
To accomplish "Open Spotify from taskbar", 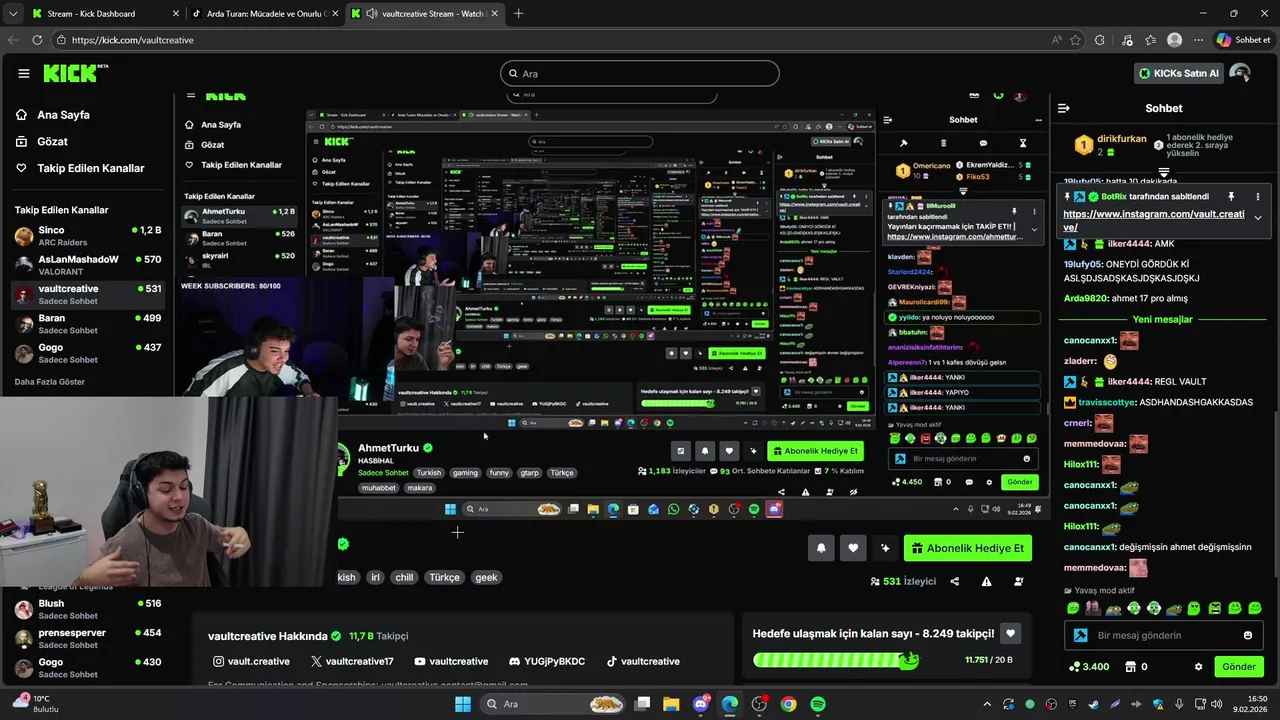I will [x=818, y=704].
